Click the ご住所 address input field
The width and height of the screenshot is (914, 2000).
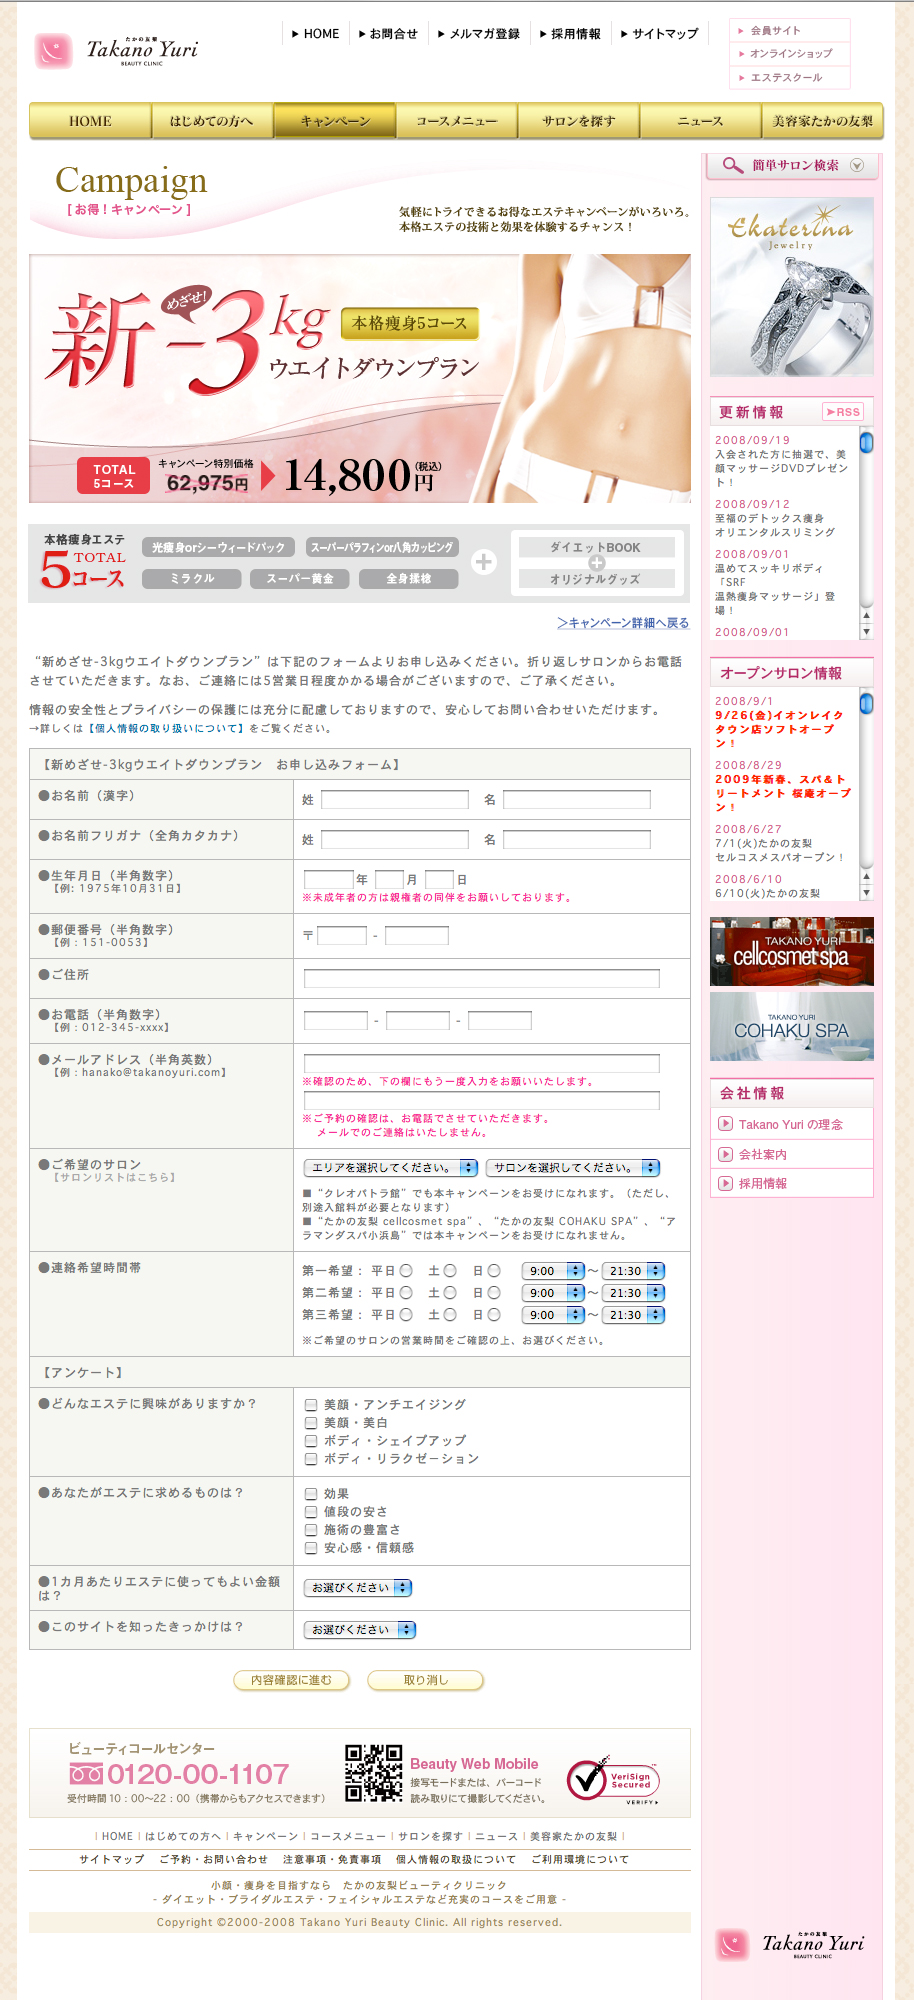[x=481, y=978]
